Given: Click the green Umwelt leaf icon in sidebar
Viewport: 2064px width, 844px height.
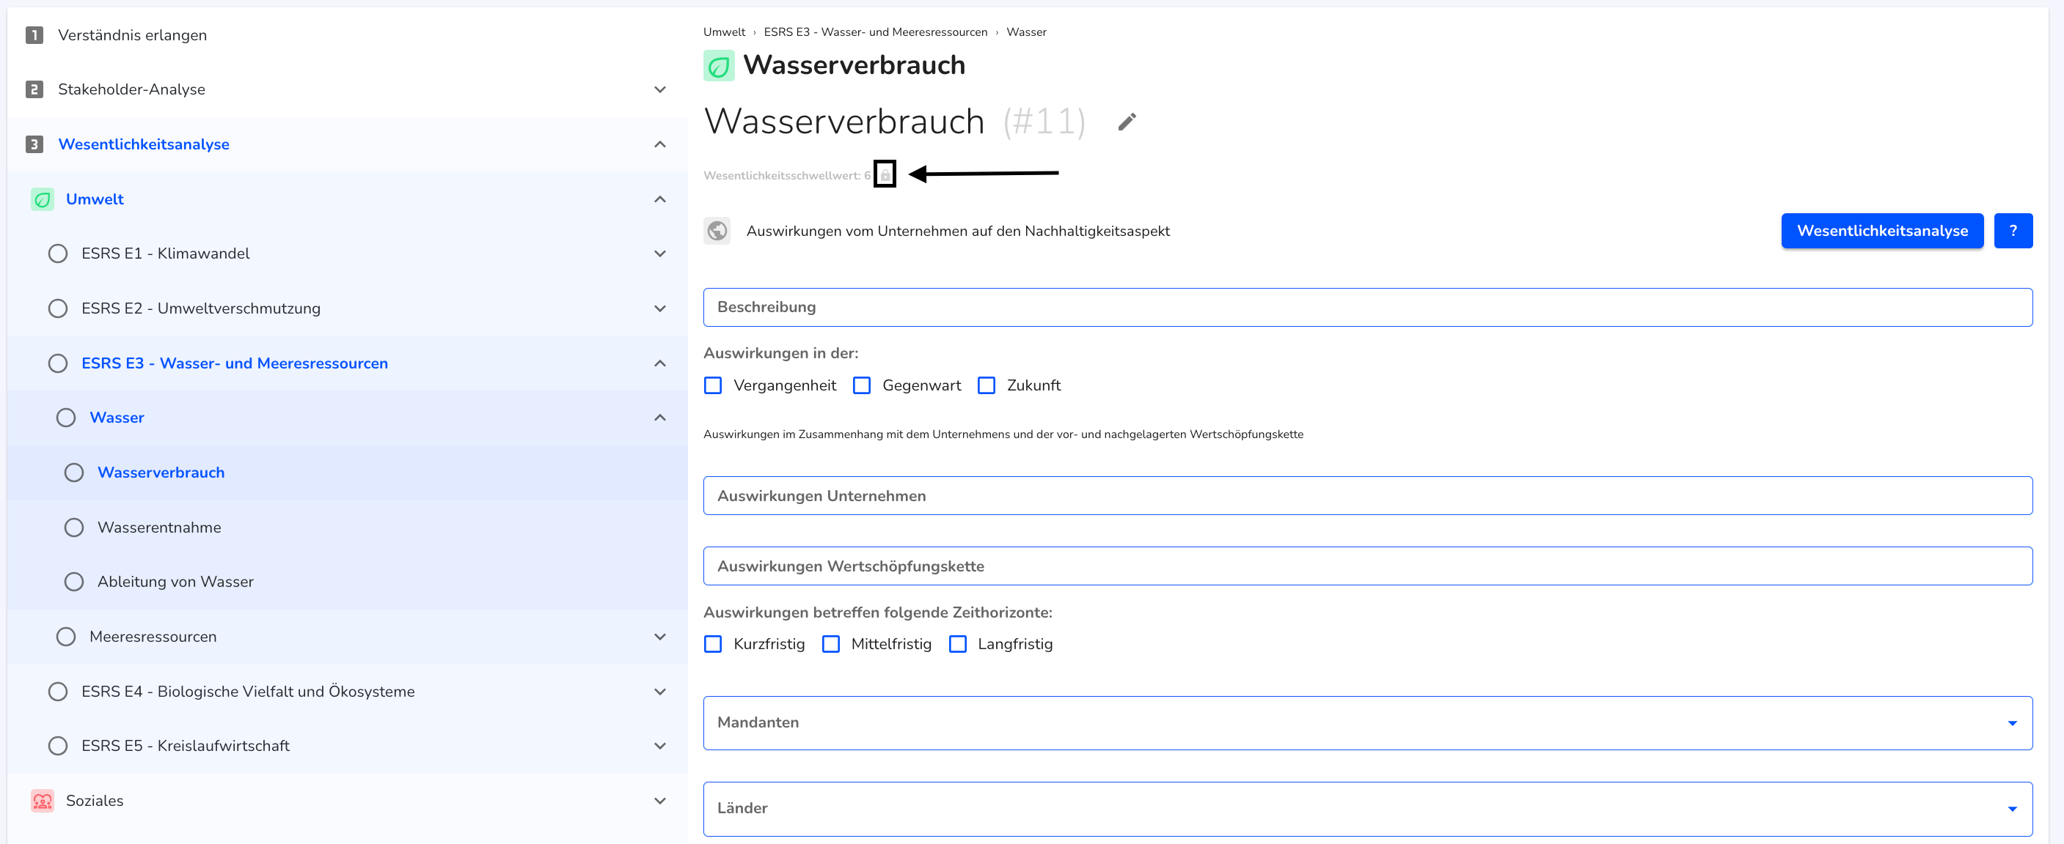Looking at the screenshot, I should [x=42, y=199].
